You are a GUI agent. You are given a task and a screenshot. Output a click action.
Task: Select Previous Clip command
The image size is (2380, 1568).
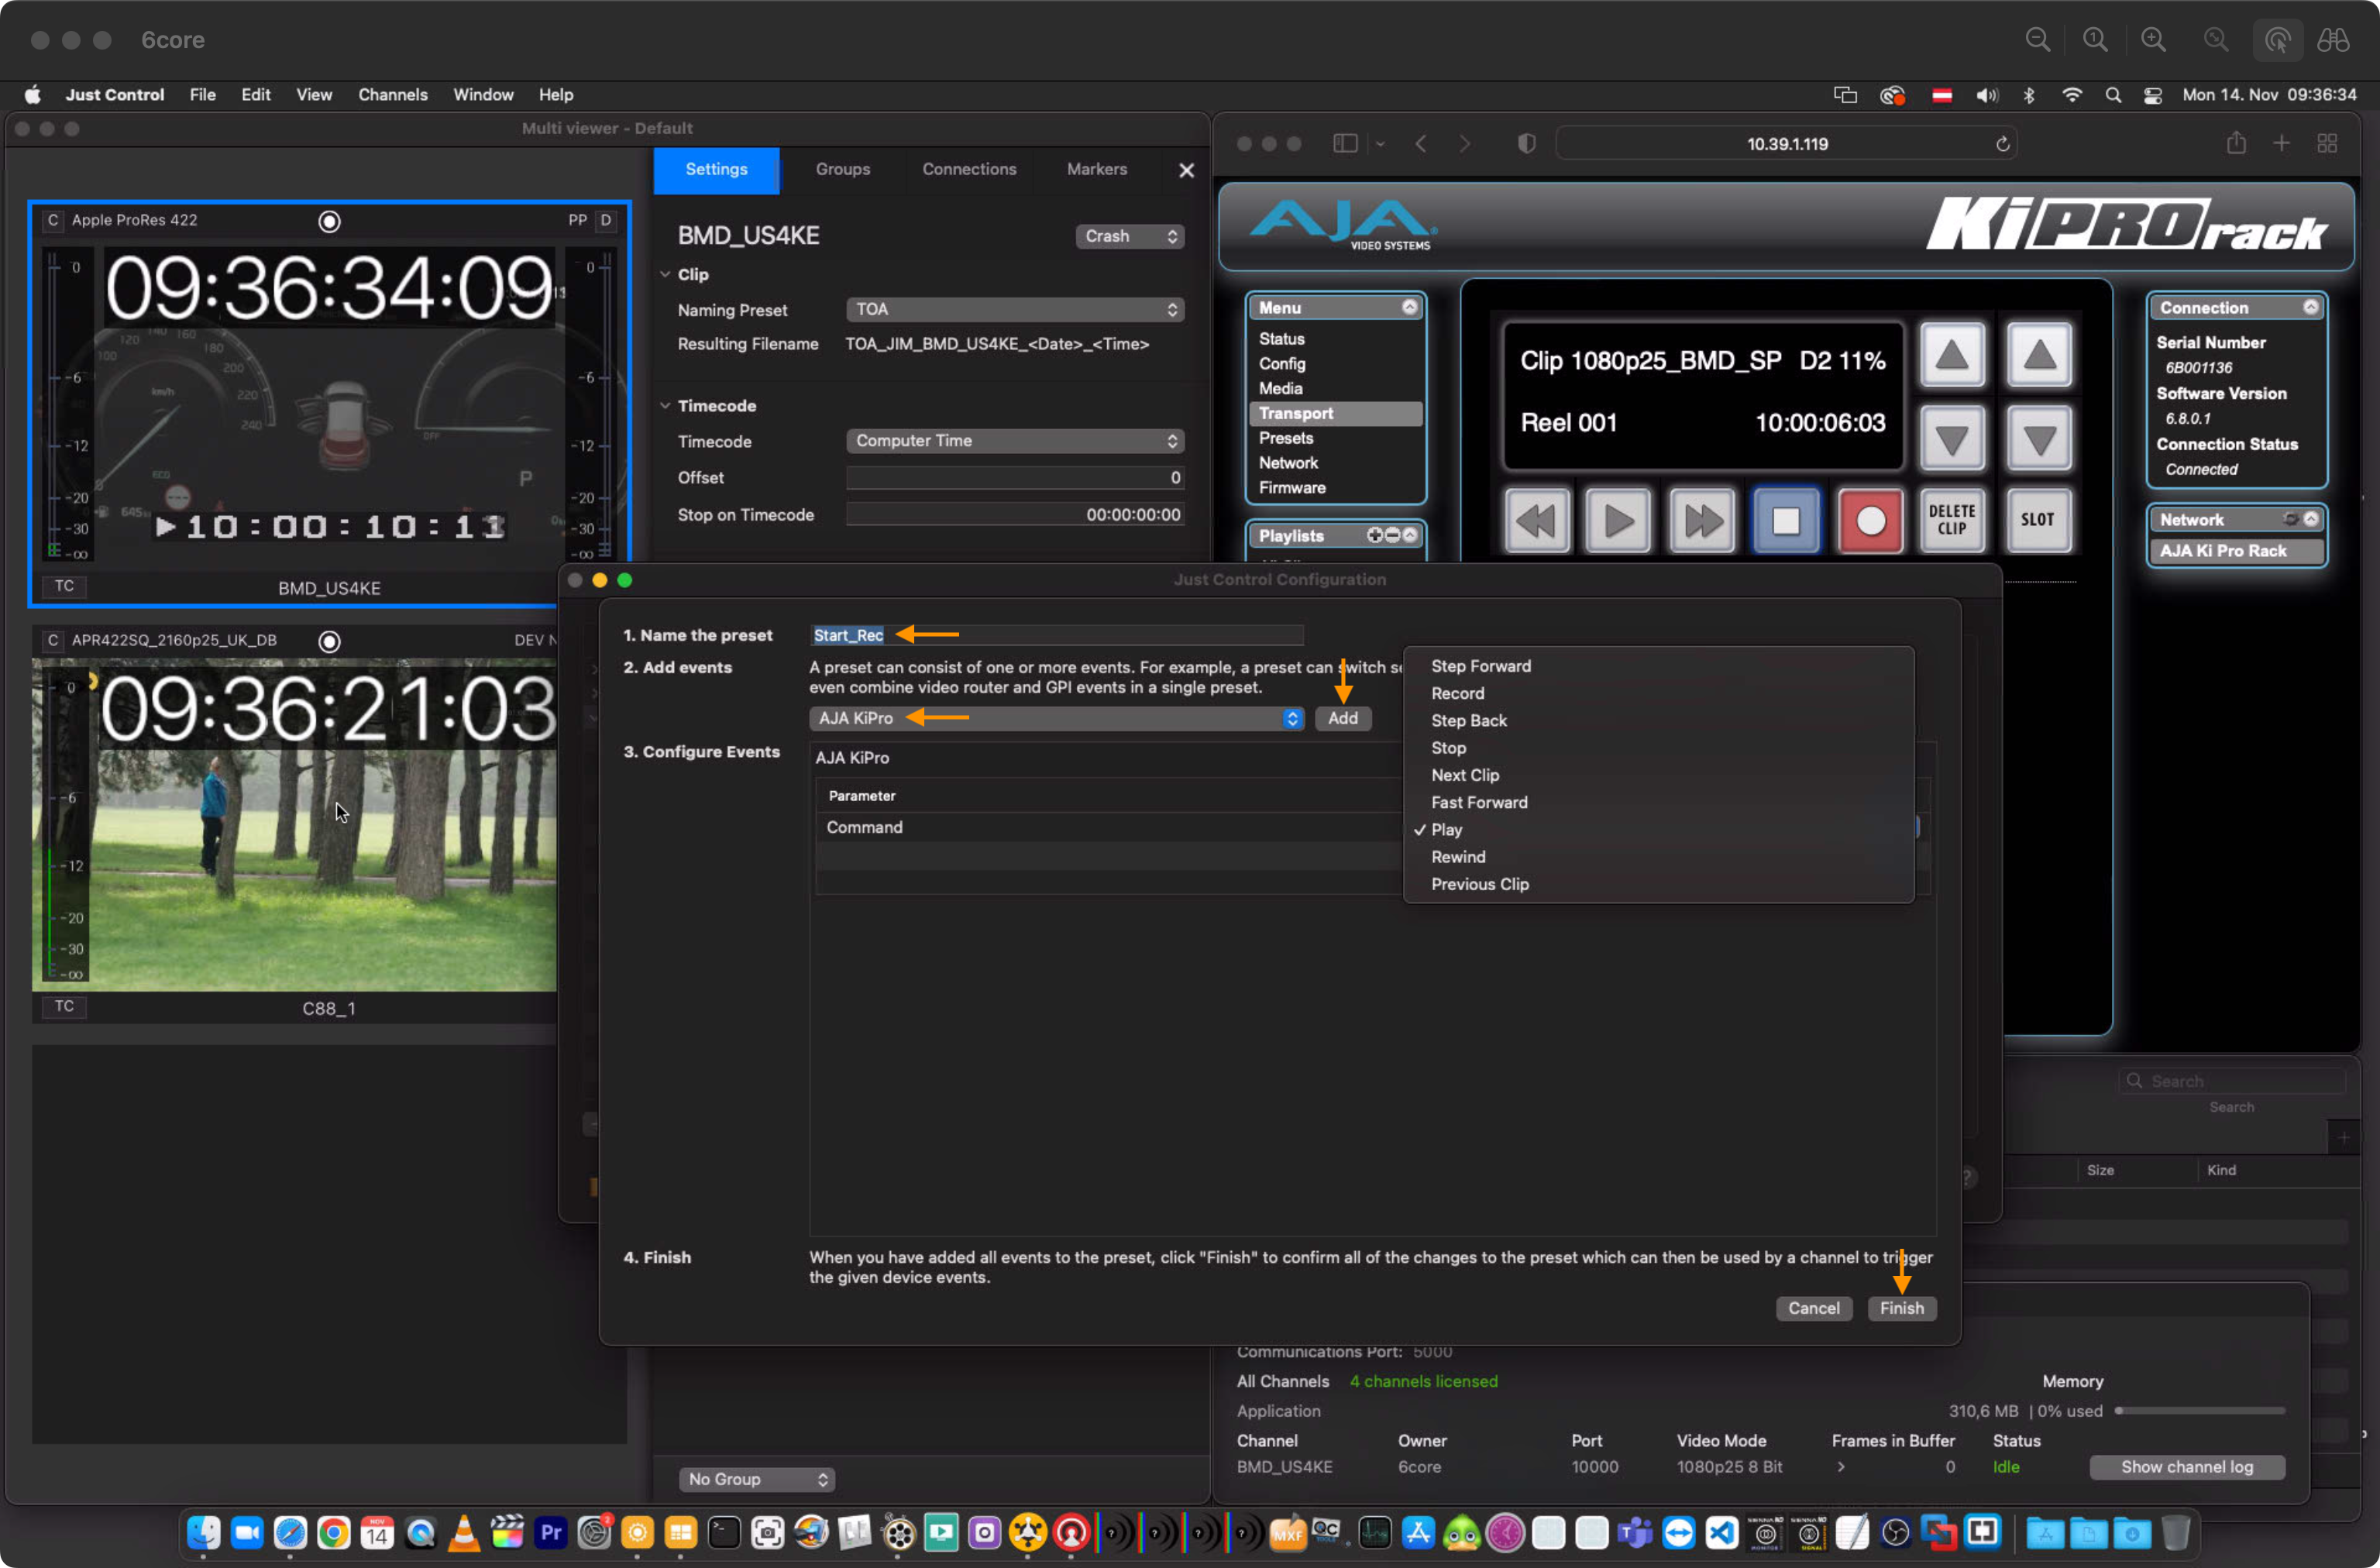click(1658, 884)
